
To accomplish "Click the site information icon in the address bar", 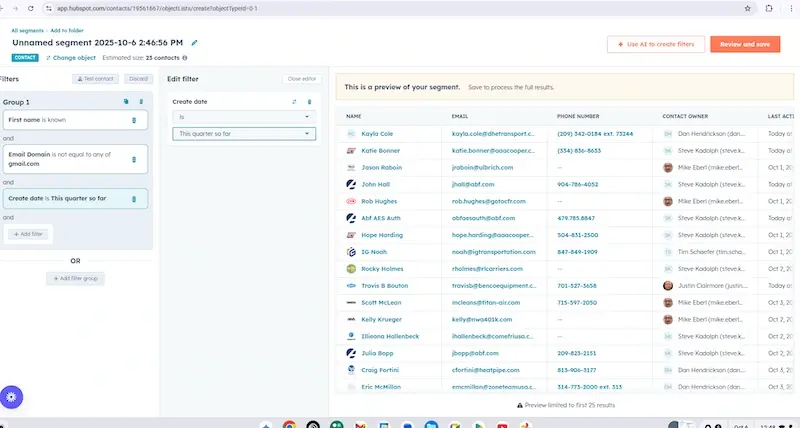I will [49, 8].
